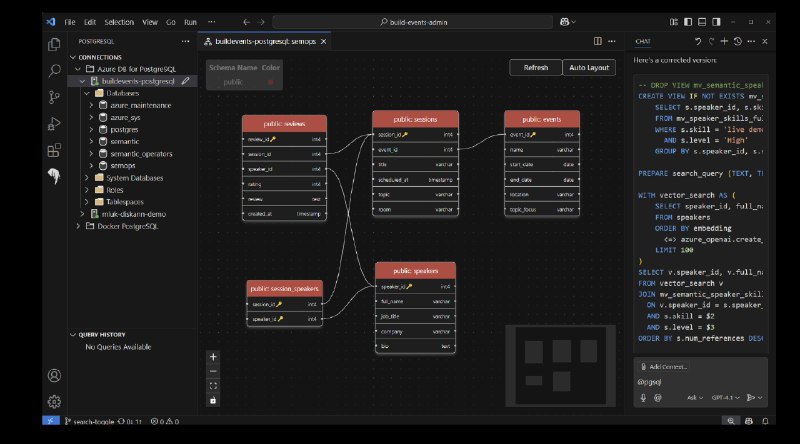
Task: Open errors and warnings count in the status bar
Action: (164, 421)
